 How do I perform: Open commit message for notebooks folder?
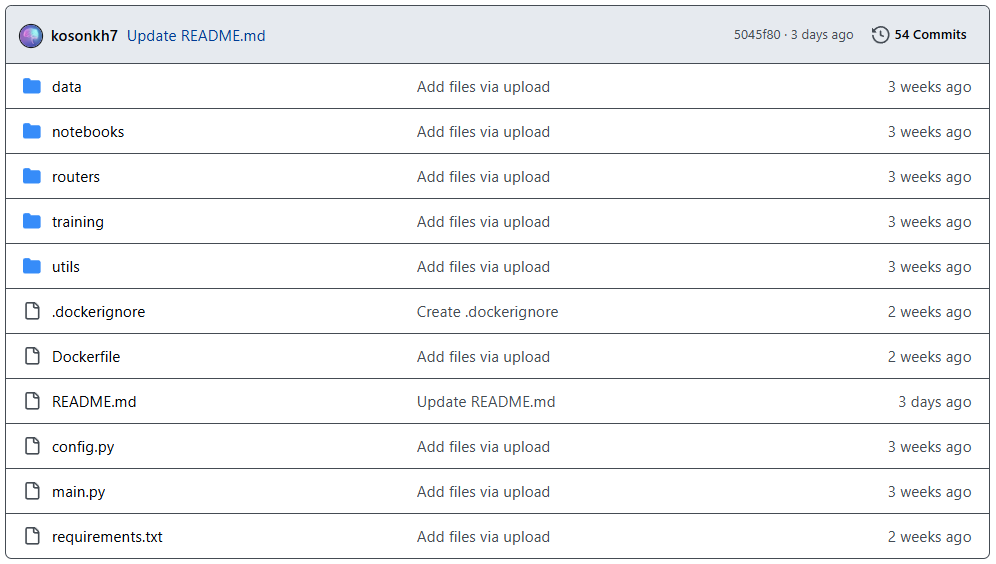pos(483,132)
